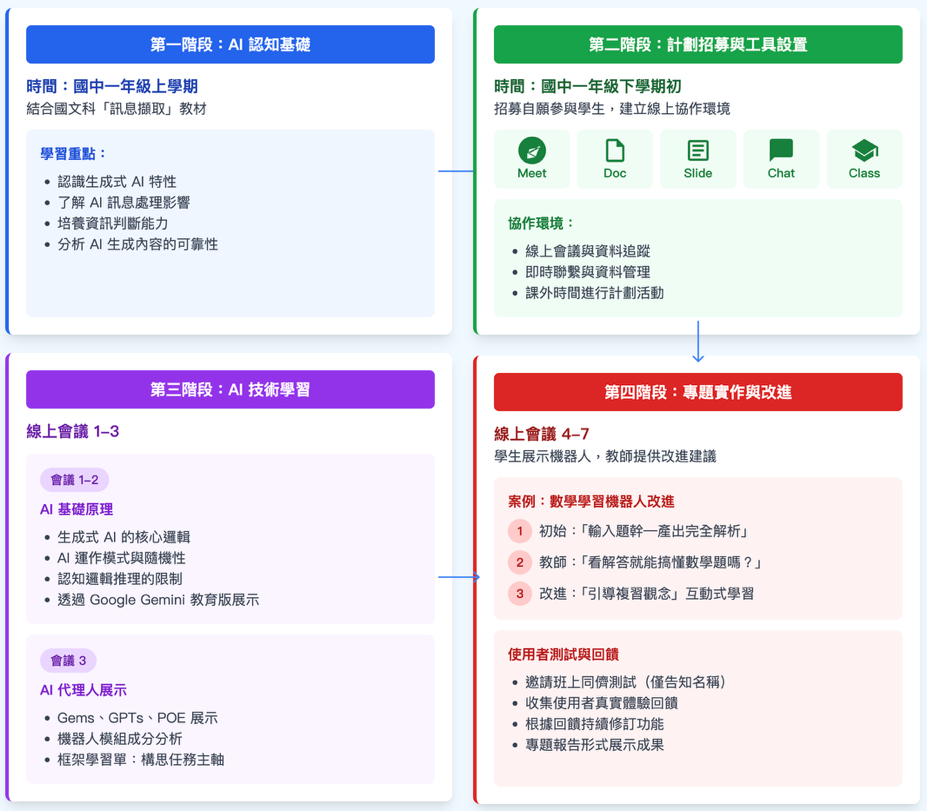
Task: Click bullet 邀請班上同儕測試（僅告知名稱）
Action: (x=626, y=682)
